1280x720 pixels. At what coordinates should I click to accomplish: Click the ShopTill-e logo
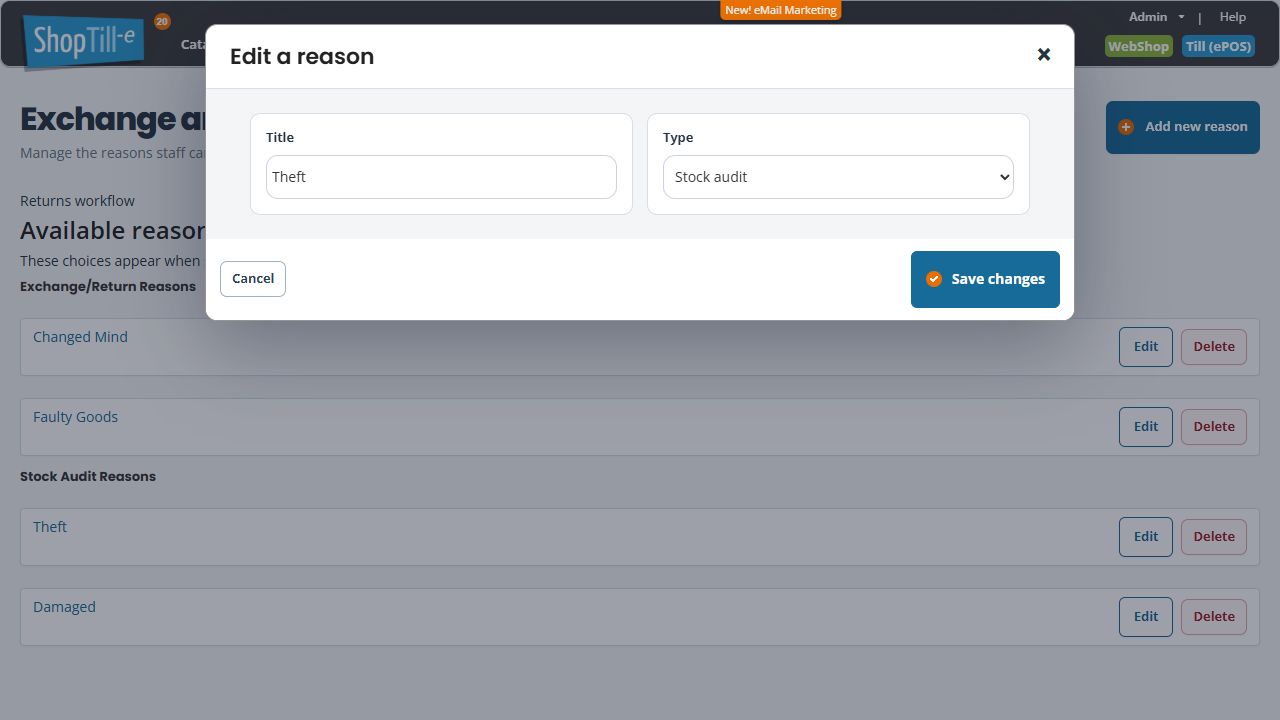click(x=85, y=42)
